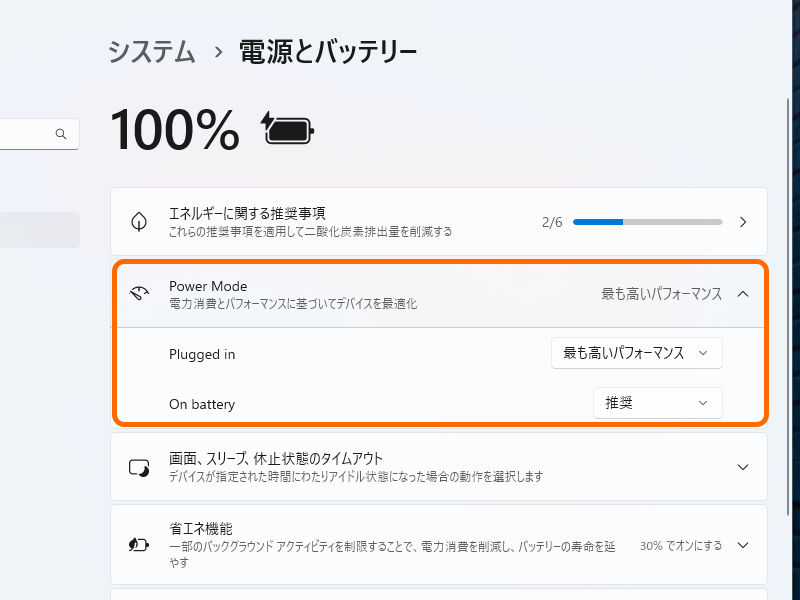Screen dimensions: 800x600
Task: Click the magnifier icon in the sidebar search box
Action: 61,133
